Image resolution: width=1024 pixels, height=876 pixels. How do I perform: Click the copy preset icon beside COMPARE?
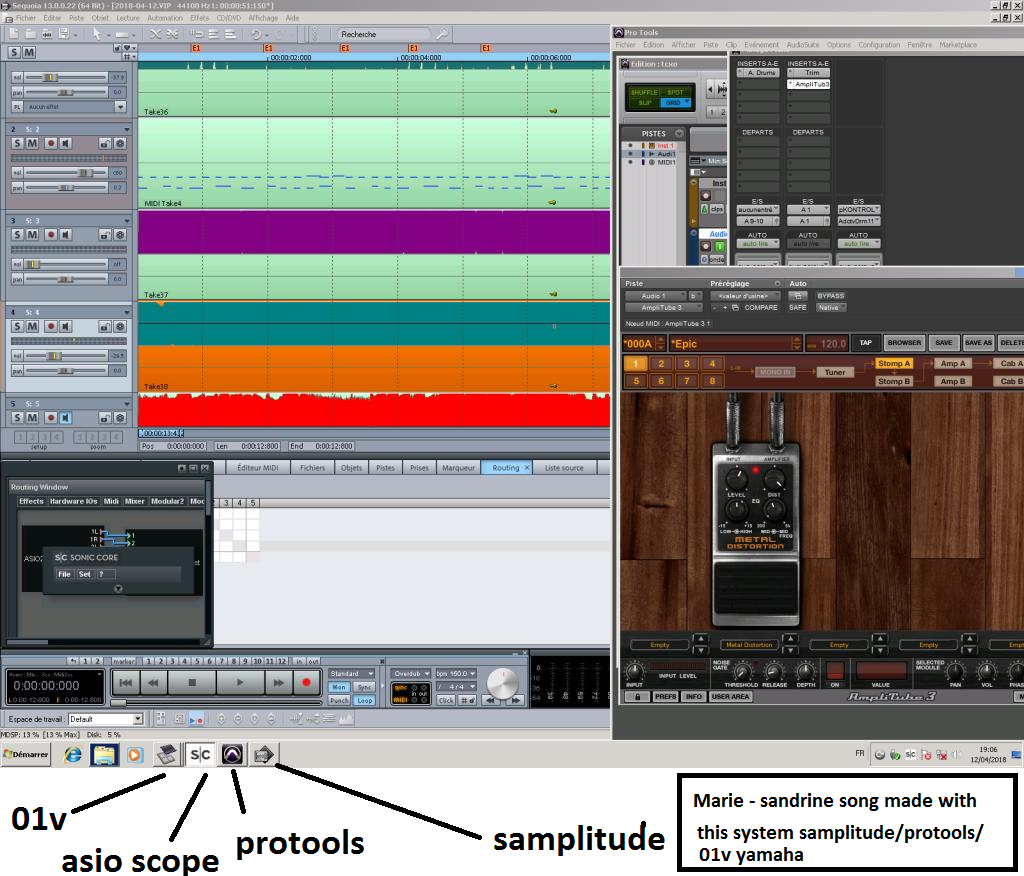click(735, 308)
